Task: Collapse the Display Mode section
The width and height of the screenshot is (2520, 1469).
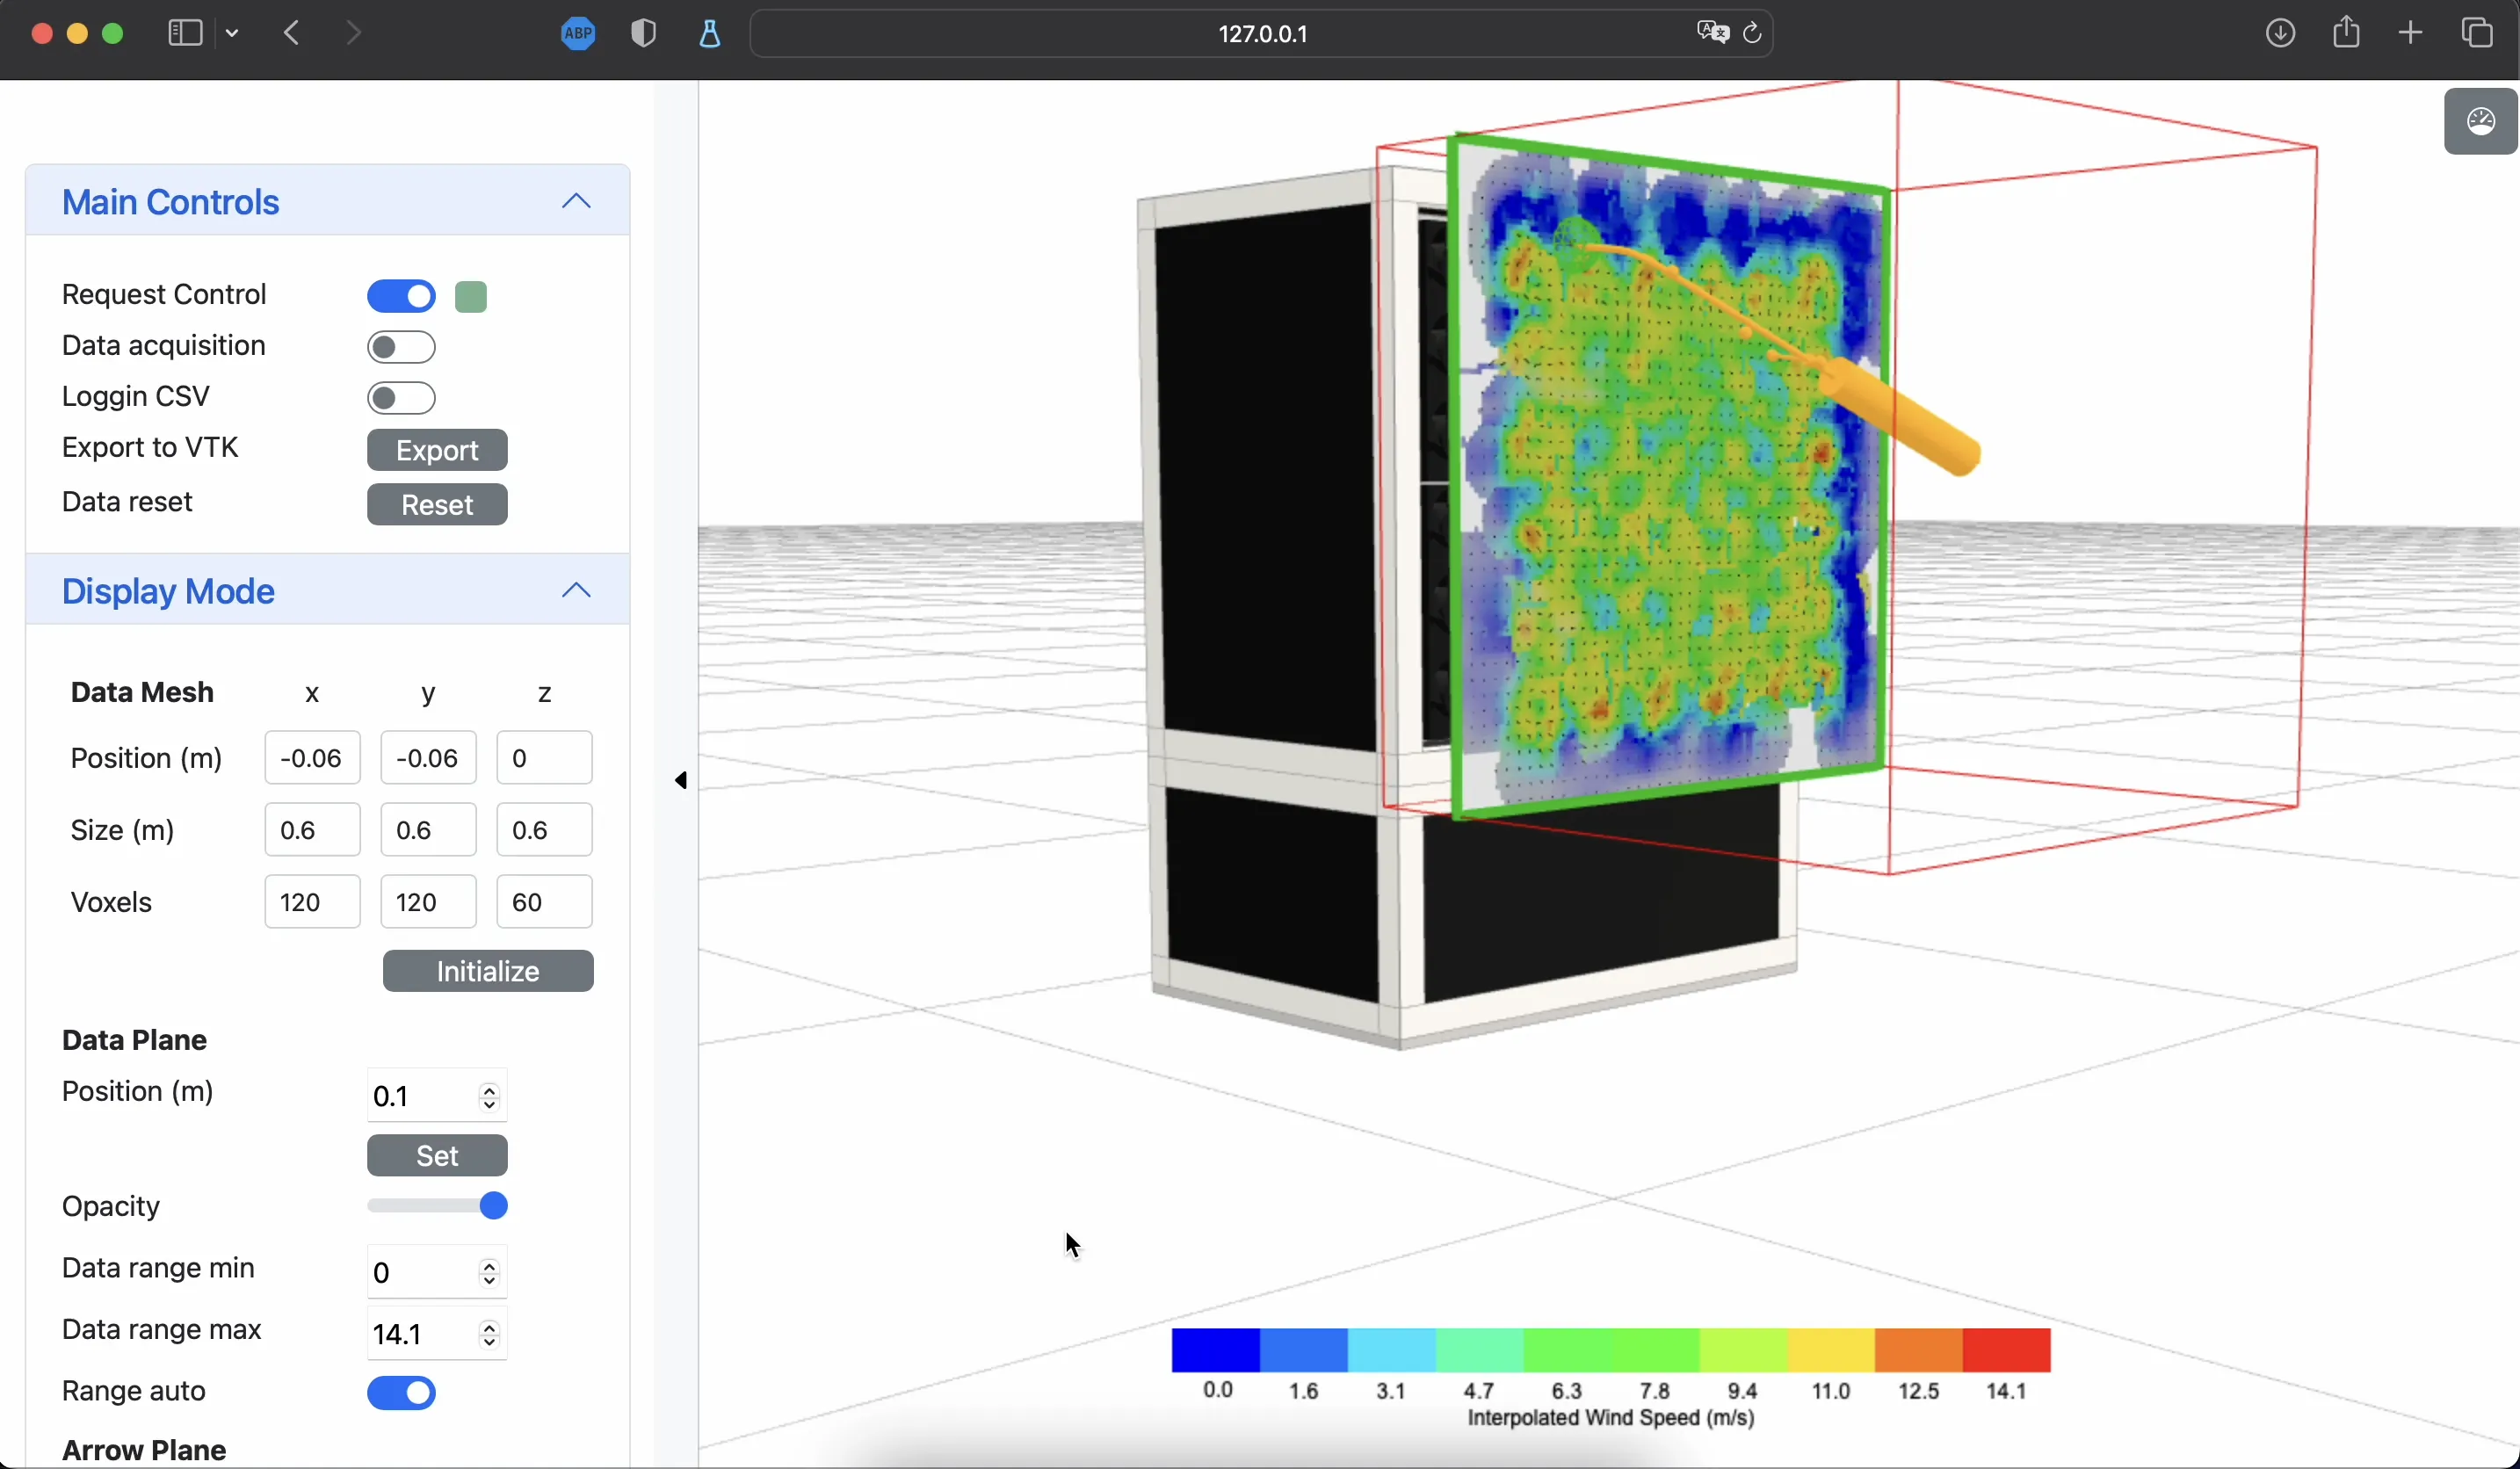Action: pos(576,590)
